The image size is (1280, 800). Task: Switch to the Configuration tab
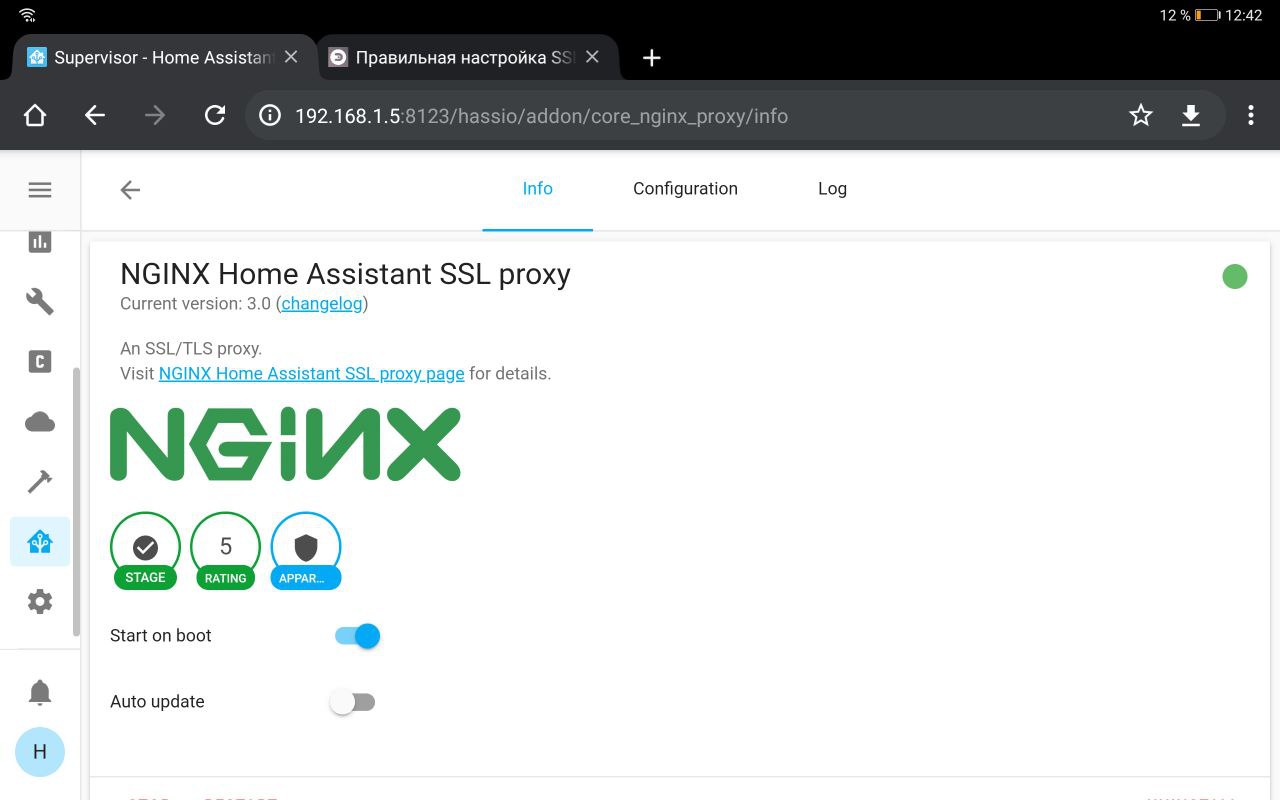pyautogui.click(x=685, y=189)
